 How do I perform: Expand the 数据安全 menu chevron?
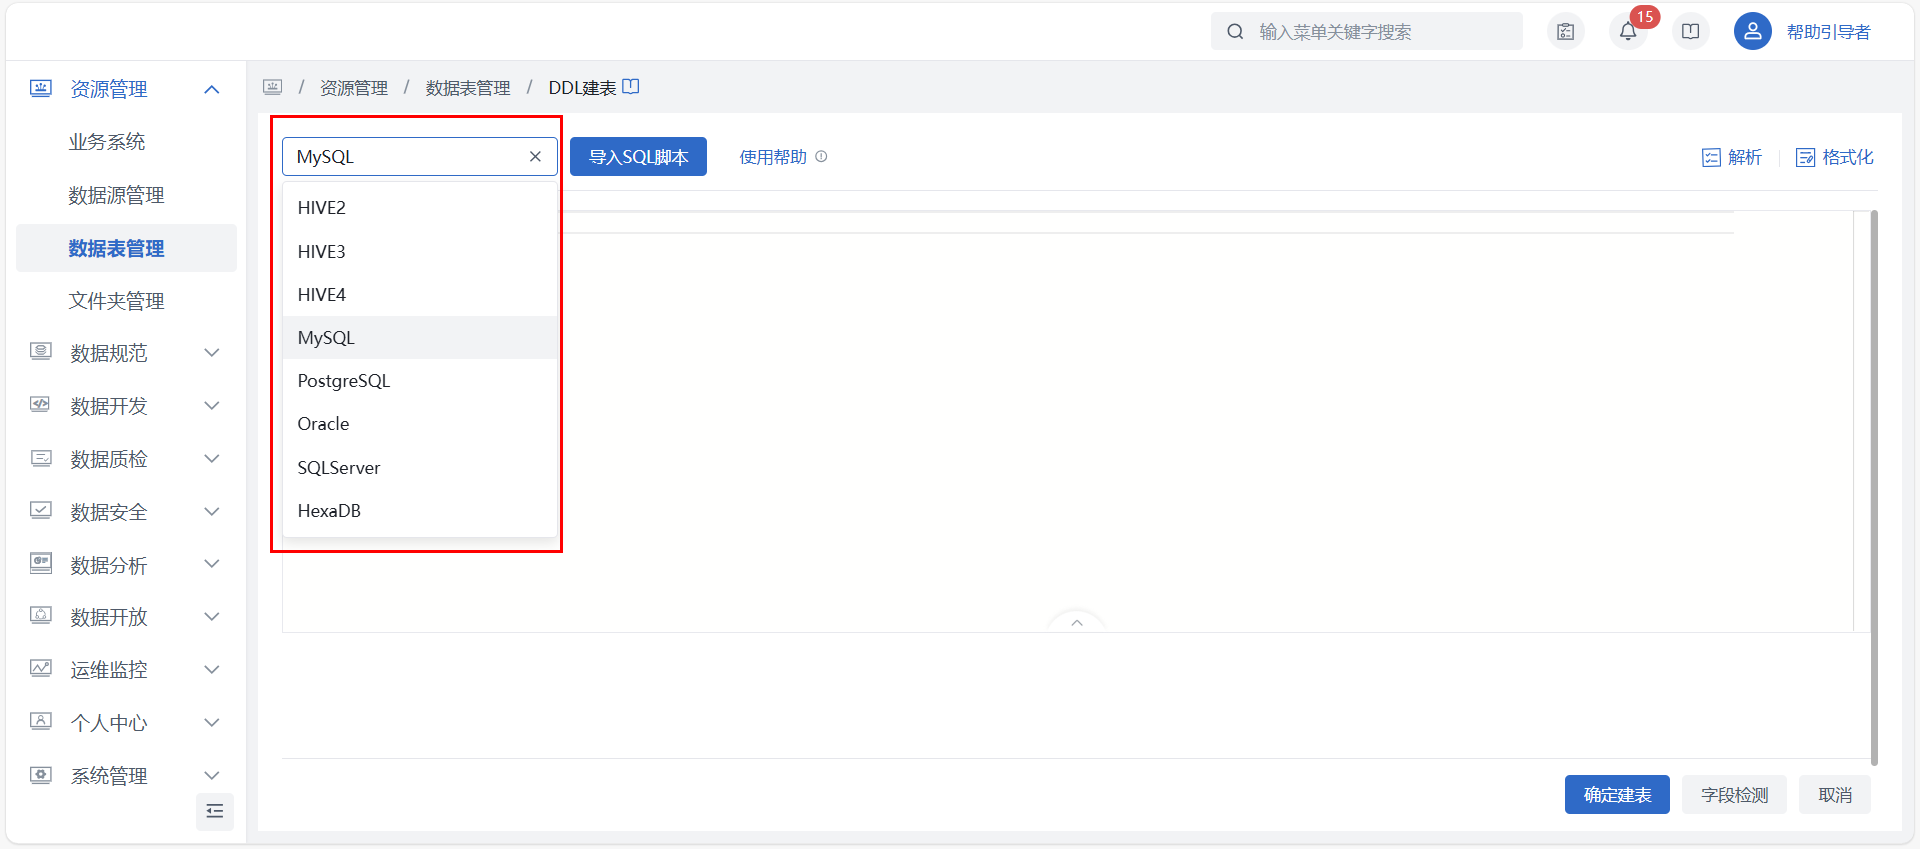(x=211, y=511)
